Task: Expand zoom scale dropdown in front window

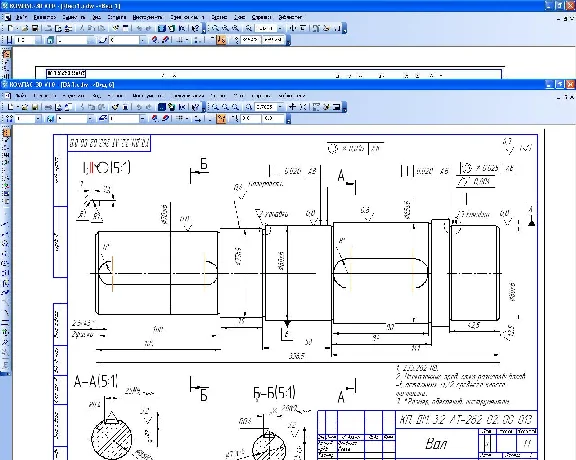Action: click(x=280, y=107)
